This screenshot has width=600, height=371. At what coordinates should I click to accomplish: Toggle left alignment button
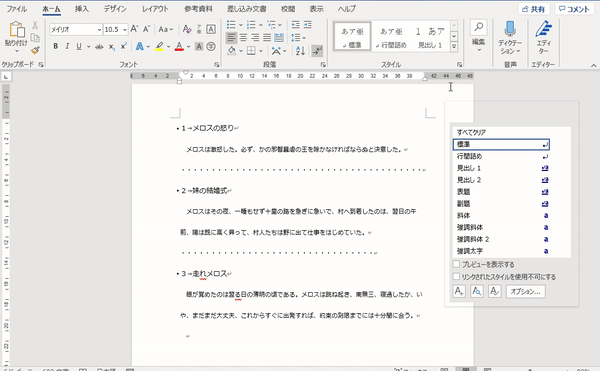(x=231, y=37)
